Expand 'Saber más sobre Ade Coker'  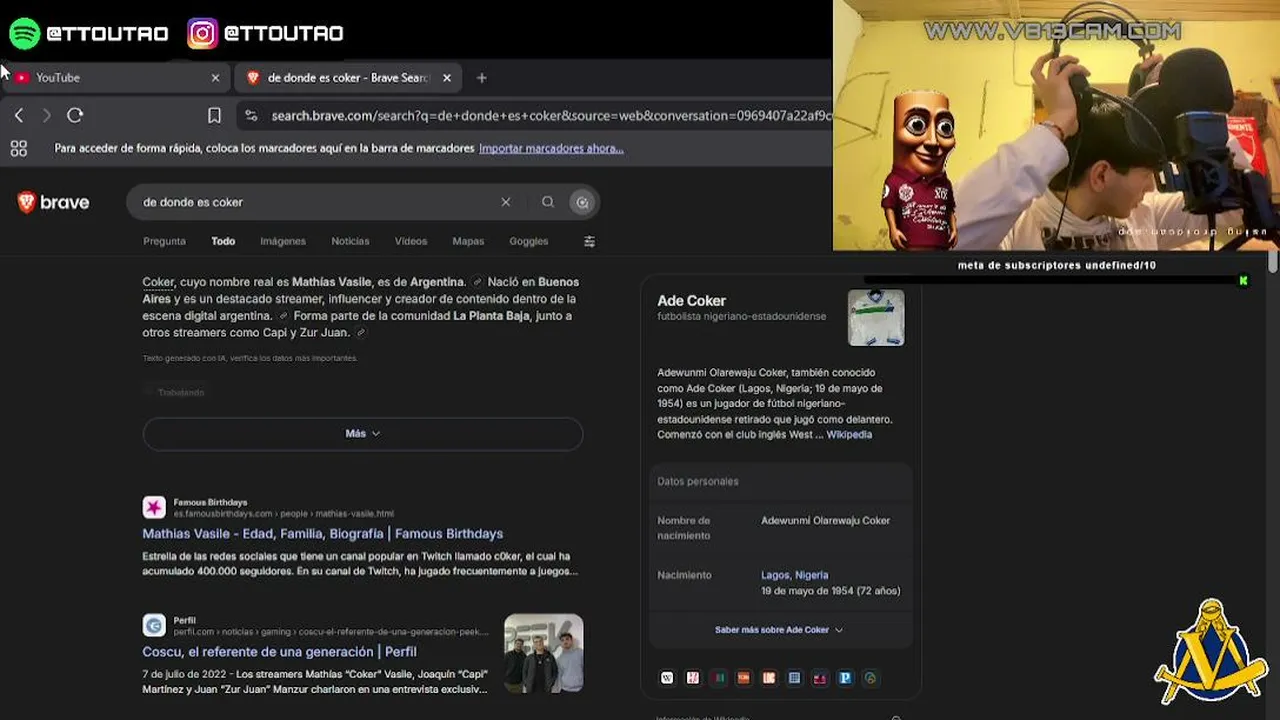[x=779, y=630]
